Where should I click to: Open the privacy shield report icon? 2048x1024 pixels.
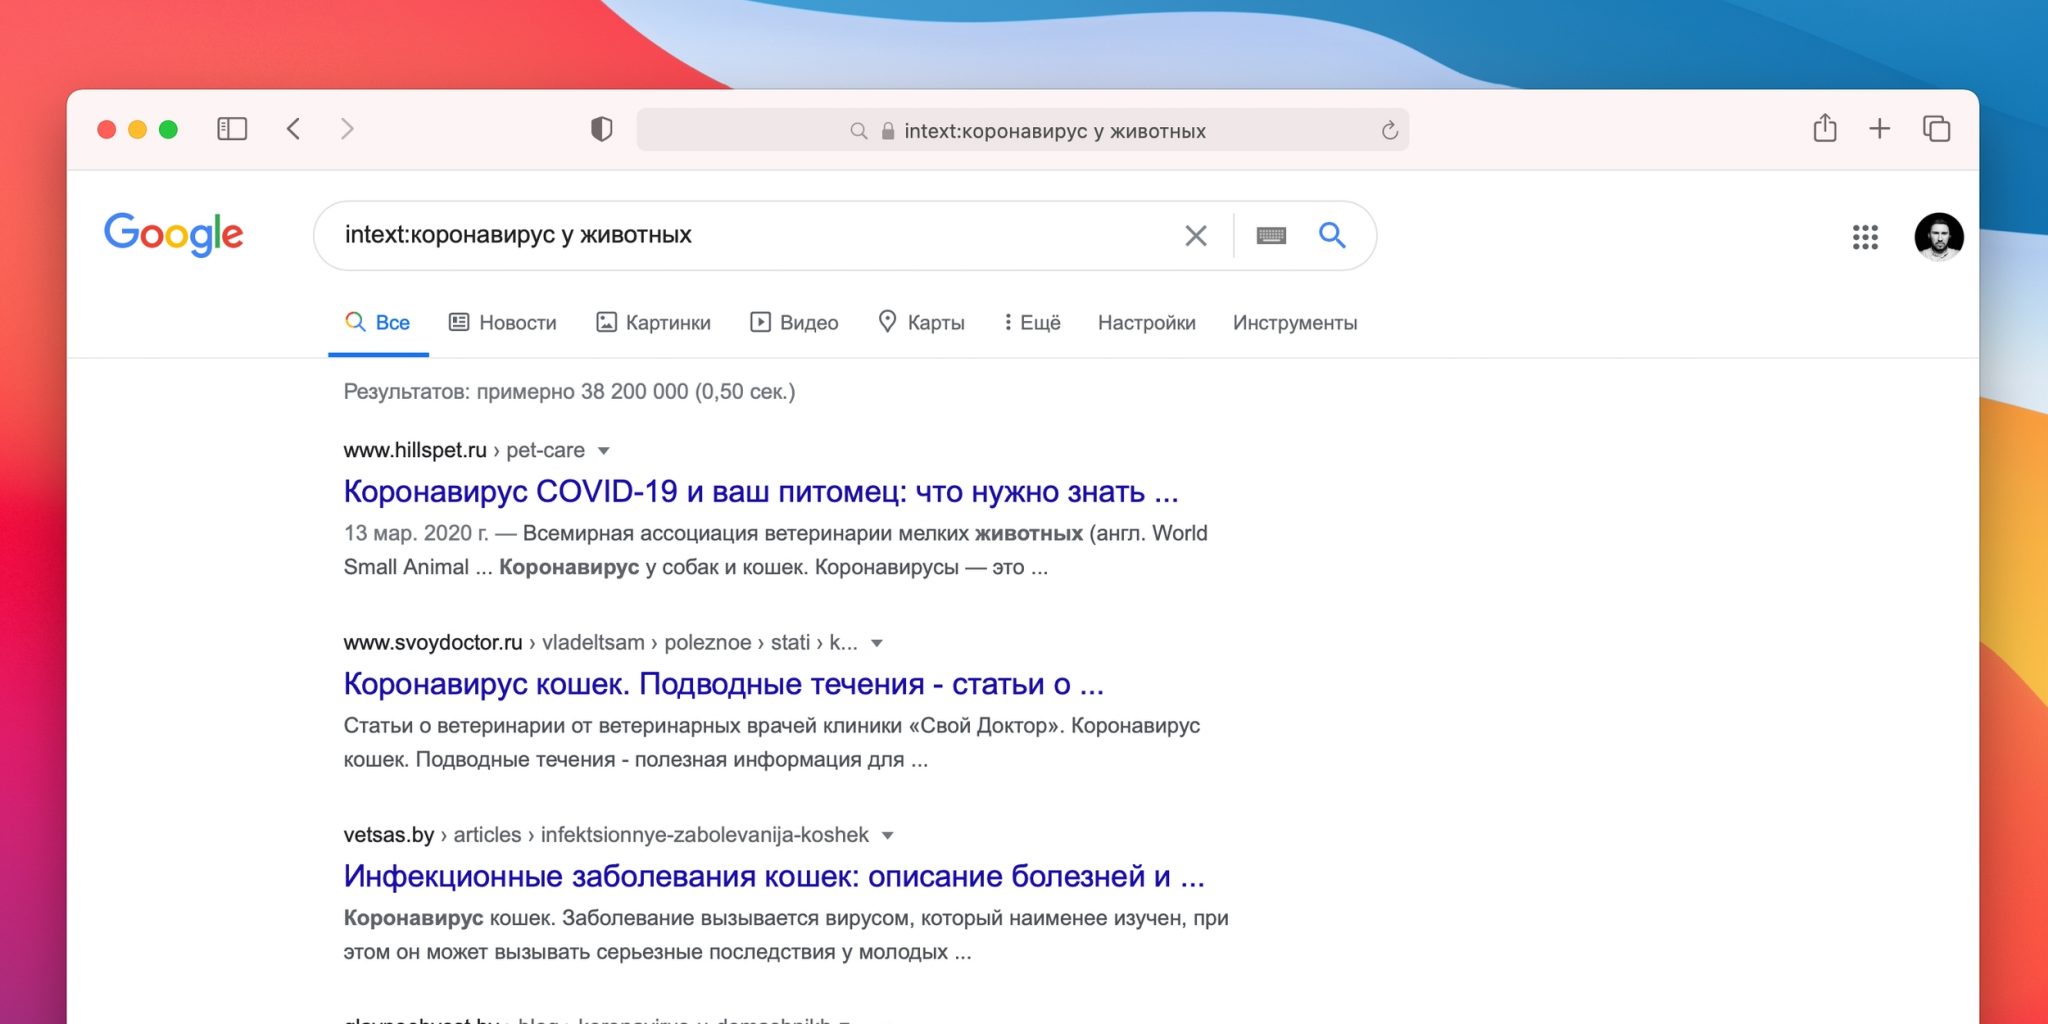point(601,129)
